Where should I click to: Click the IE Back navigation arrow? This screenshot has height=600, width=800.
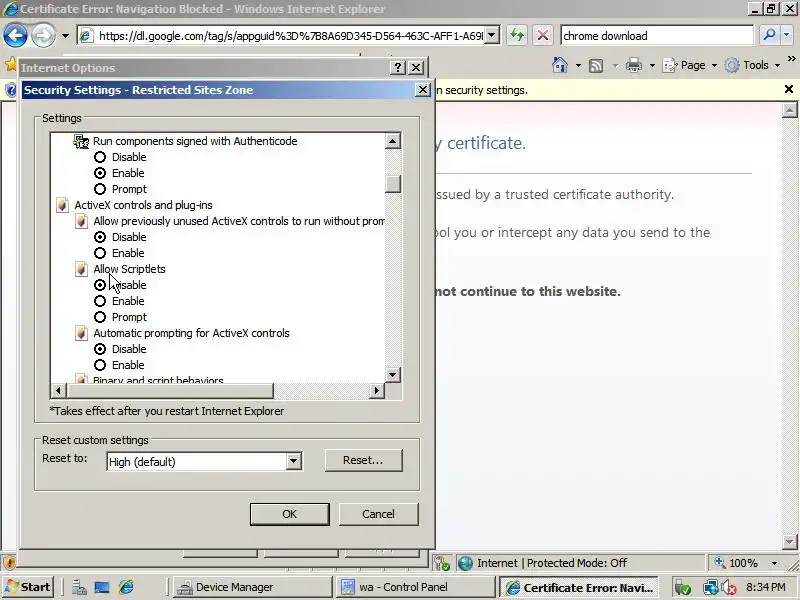point(15,36)
